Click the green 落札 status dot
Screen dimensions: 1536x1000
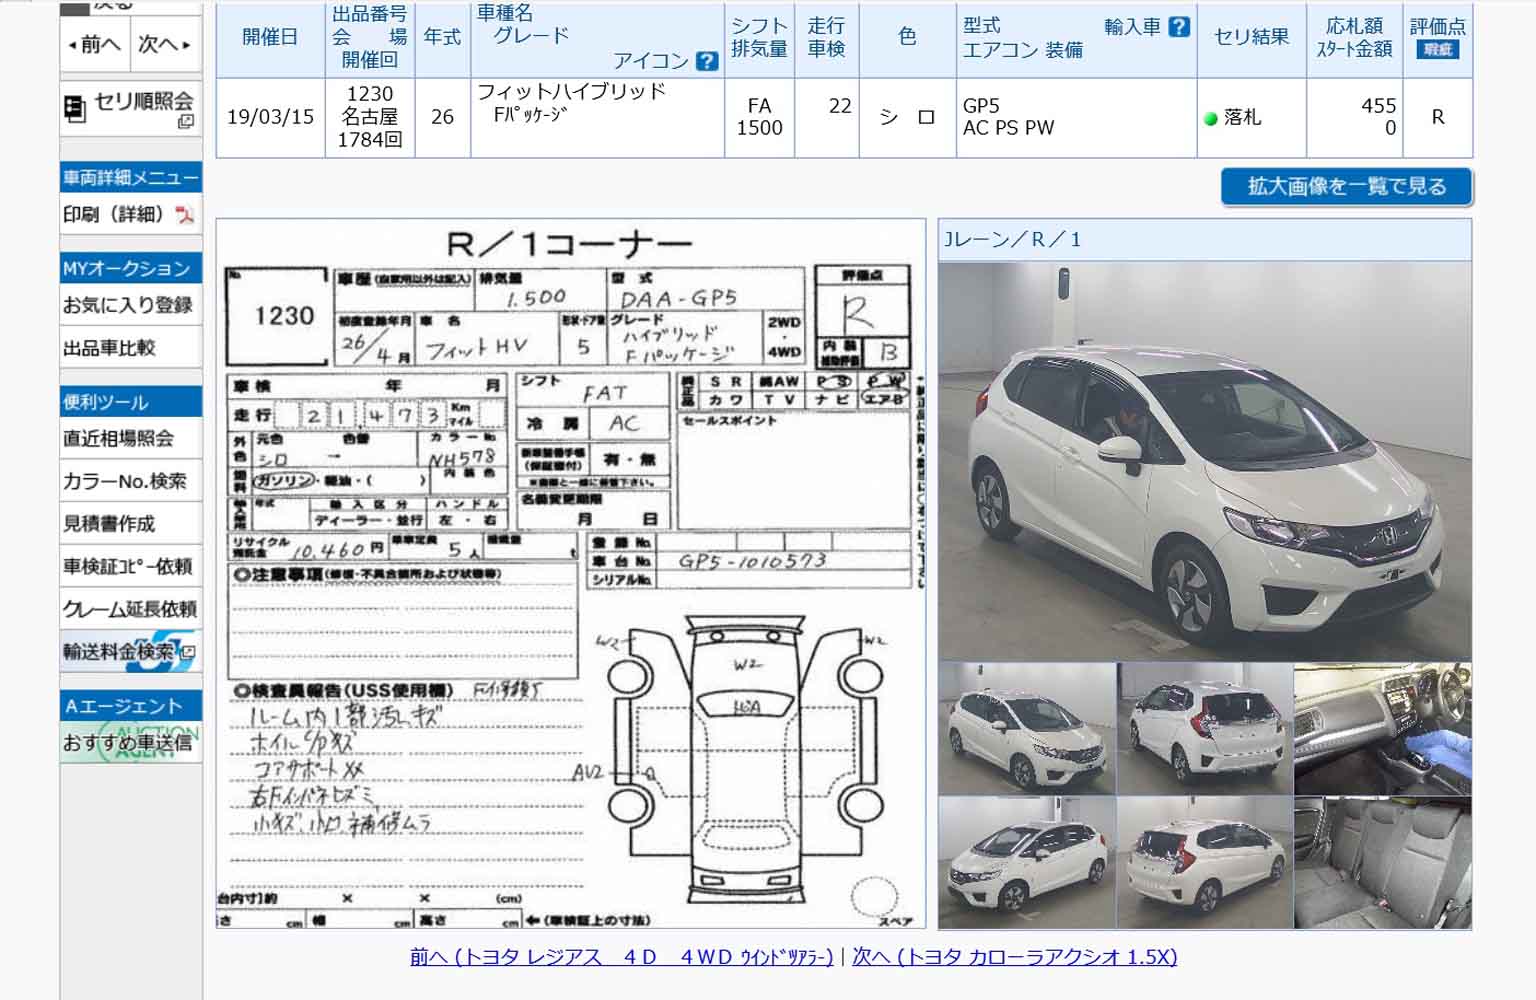tap(1211, 118)
